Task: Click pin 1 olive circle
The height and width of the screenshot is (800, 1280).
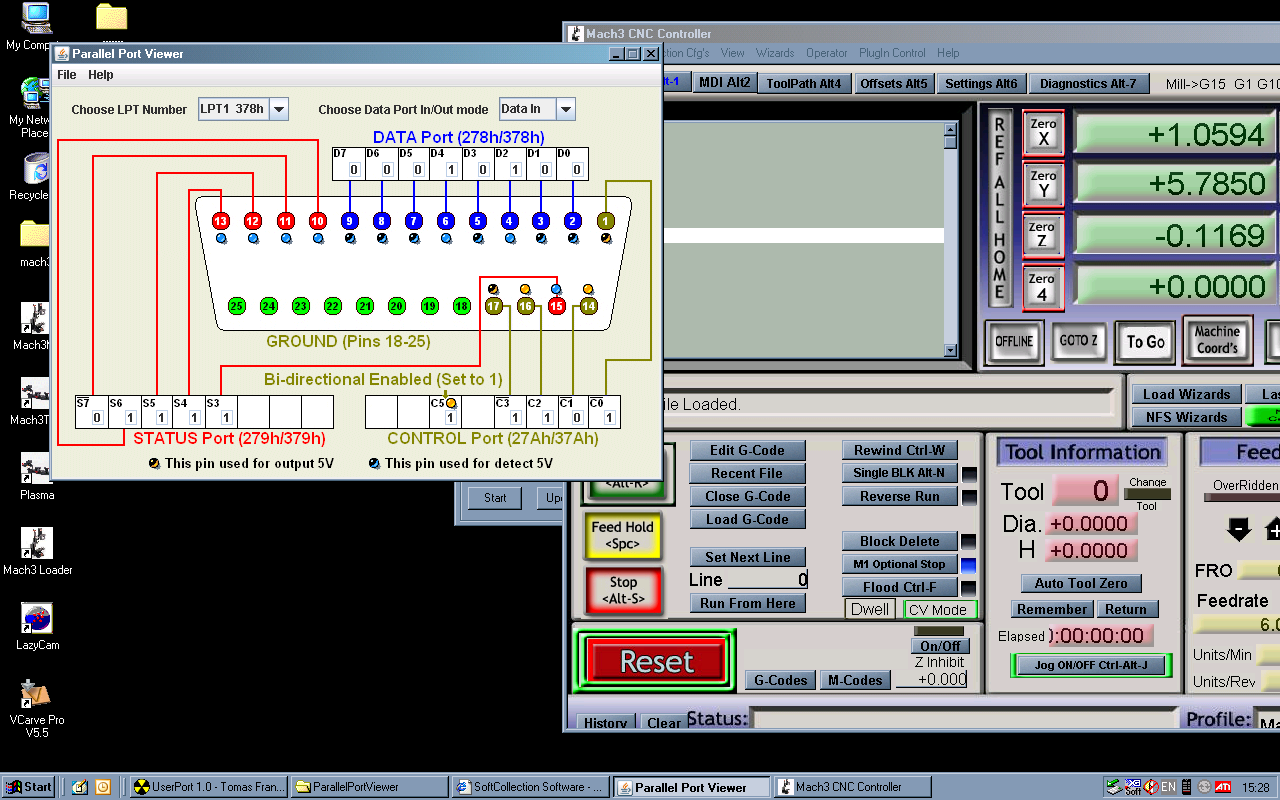Action: coord(605,221)
